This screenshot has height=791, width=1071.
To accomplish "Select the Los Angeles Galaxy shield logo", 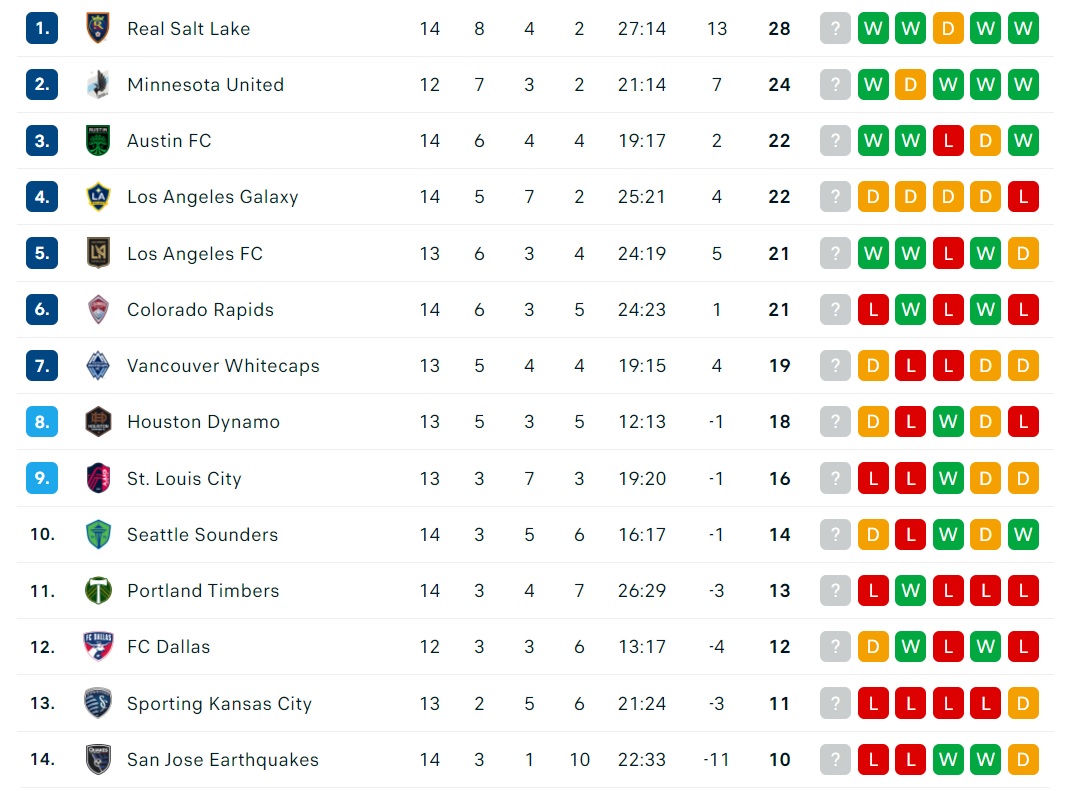I will (98, 197).
